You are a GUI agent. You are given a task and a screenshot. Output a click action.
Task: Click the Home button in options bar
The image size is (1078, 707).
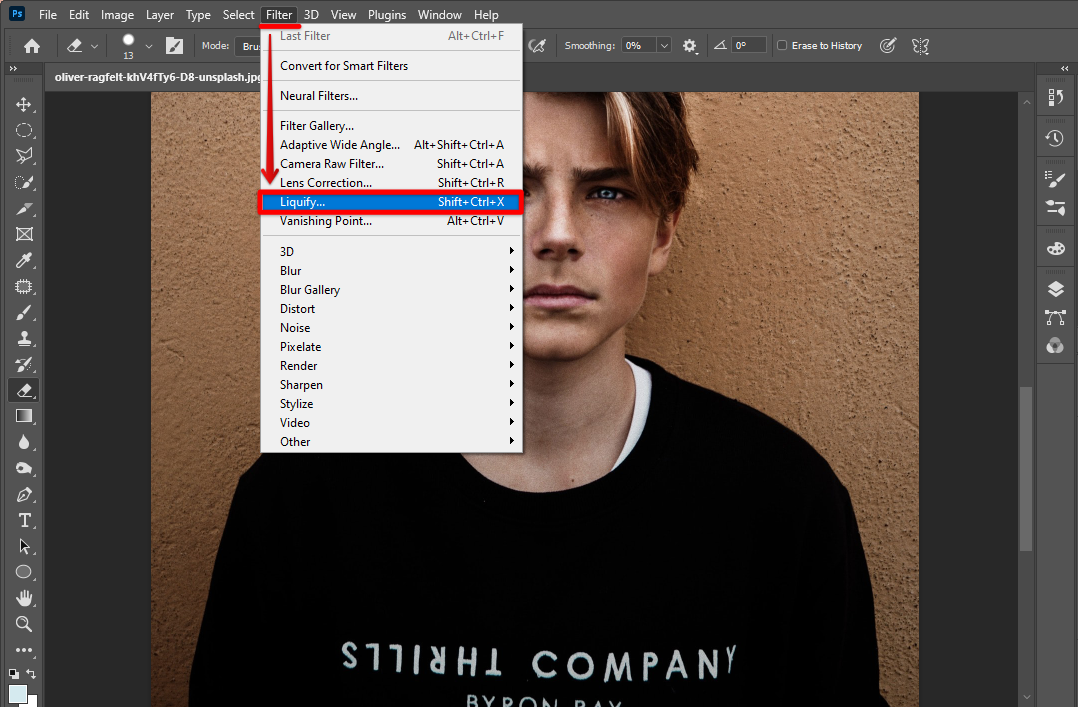click(32, 46)
